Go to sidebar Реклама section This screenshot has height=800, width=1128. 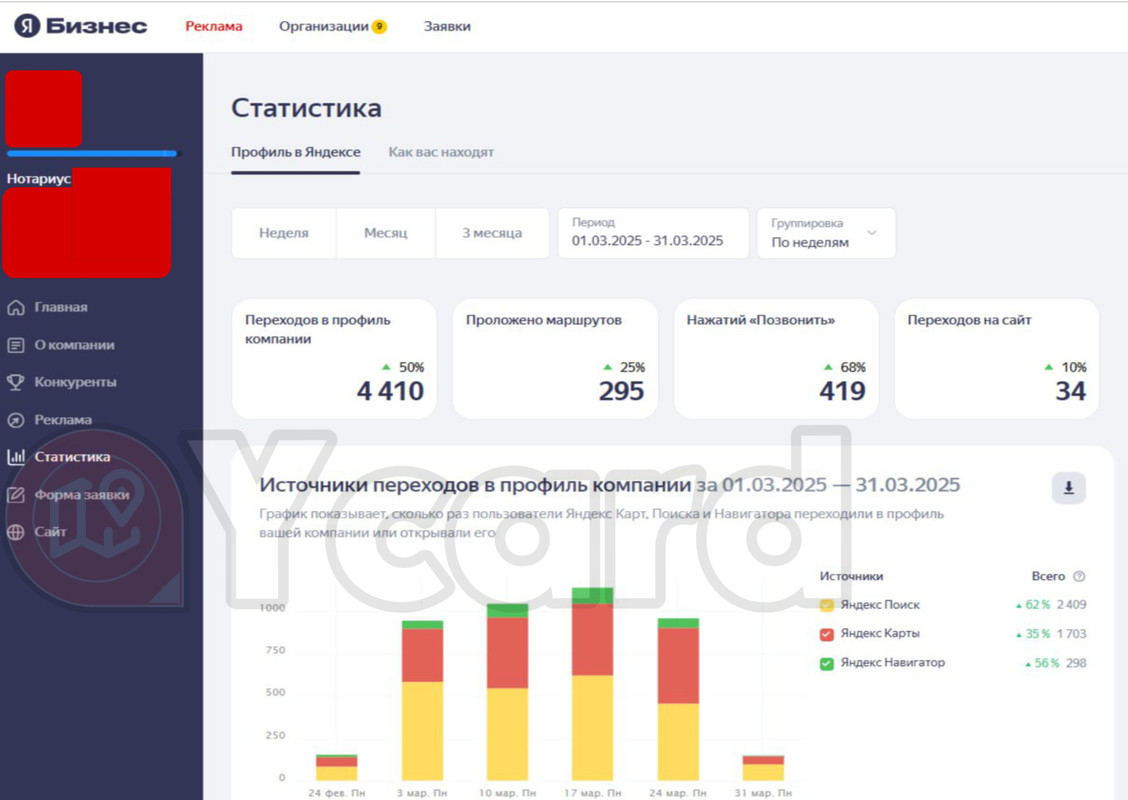point(63,420)
